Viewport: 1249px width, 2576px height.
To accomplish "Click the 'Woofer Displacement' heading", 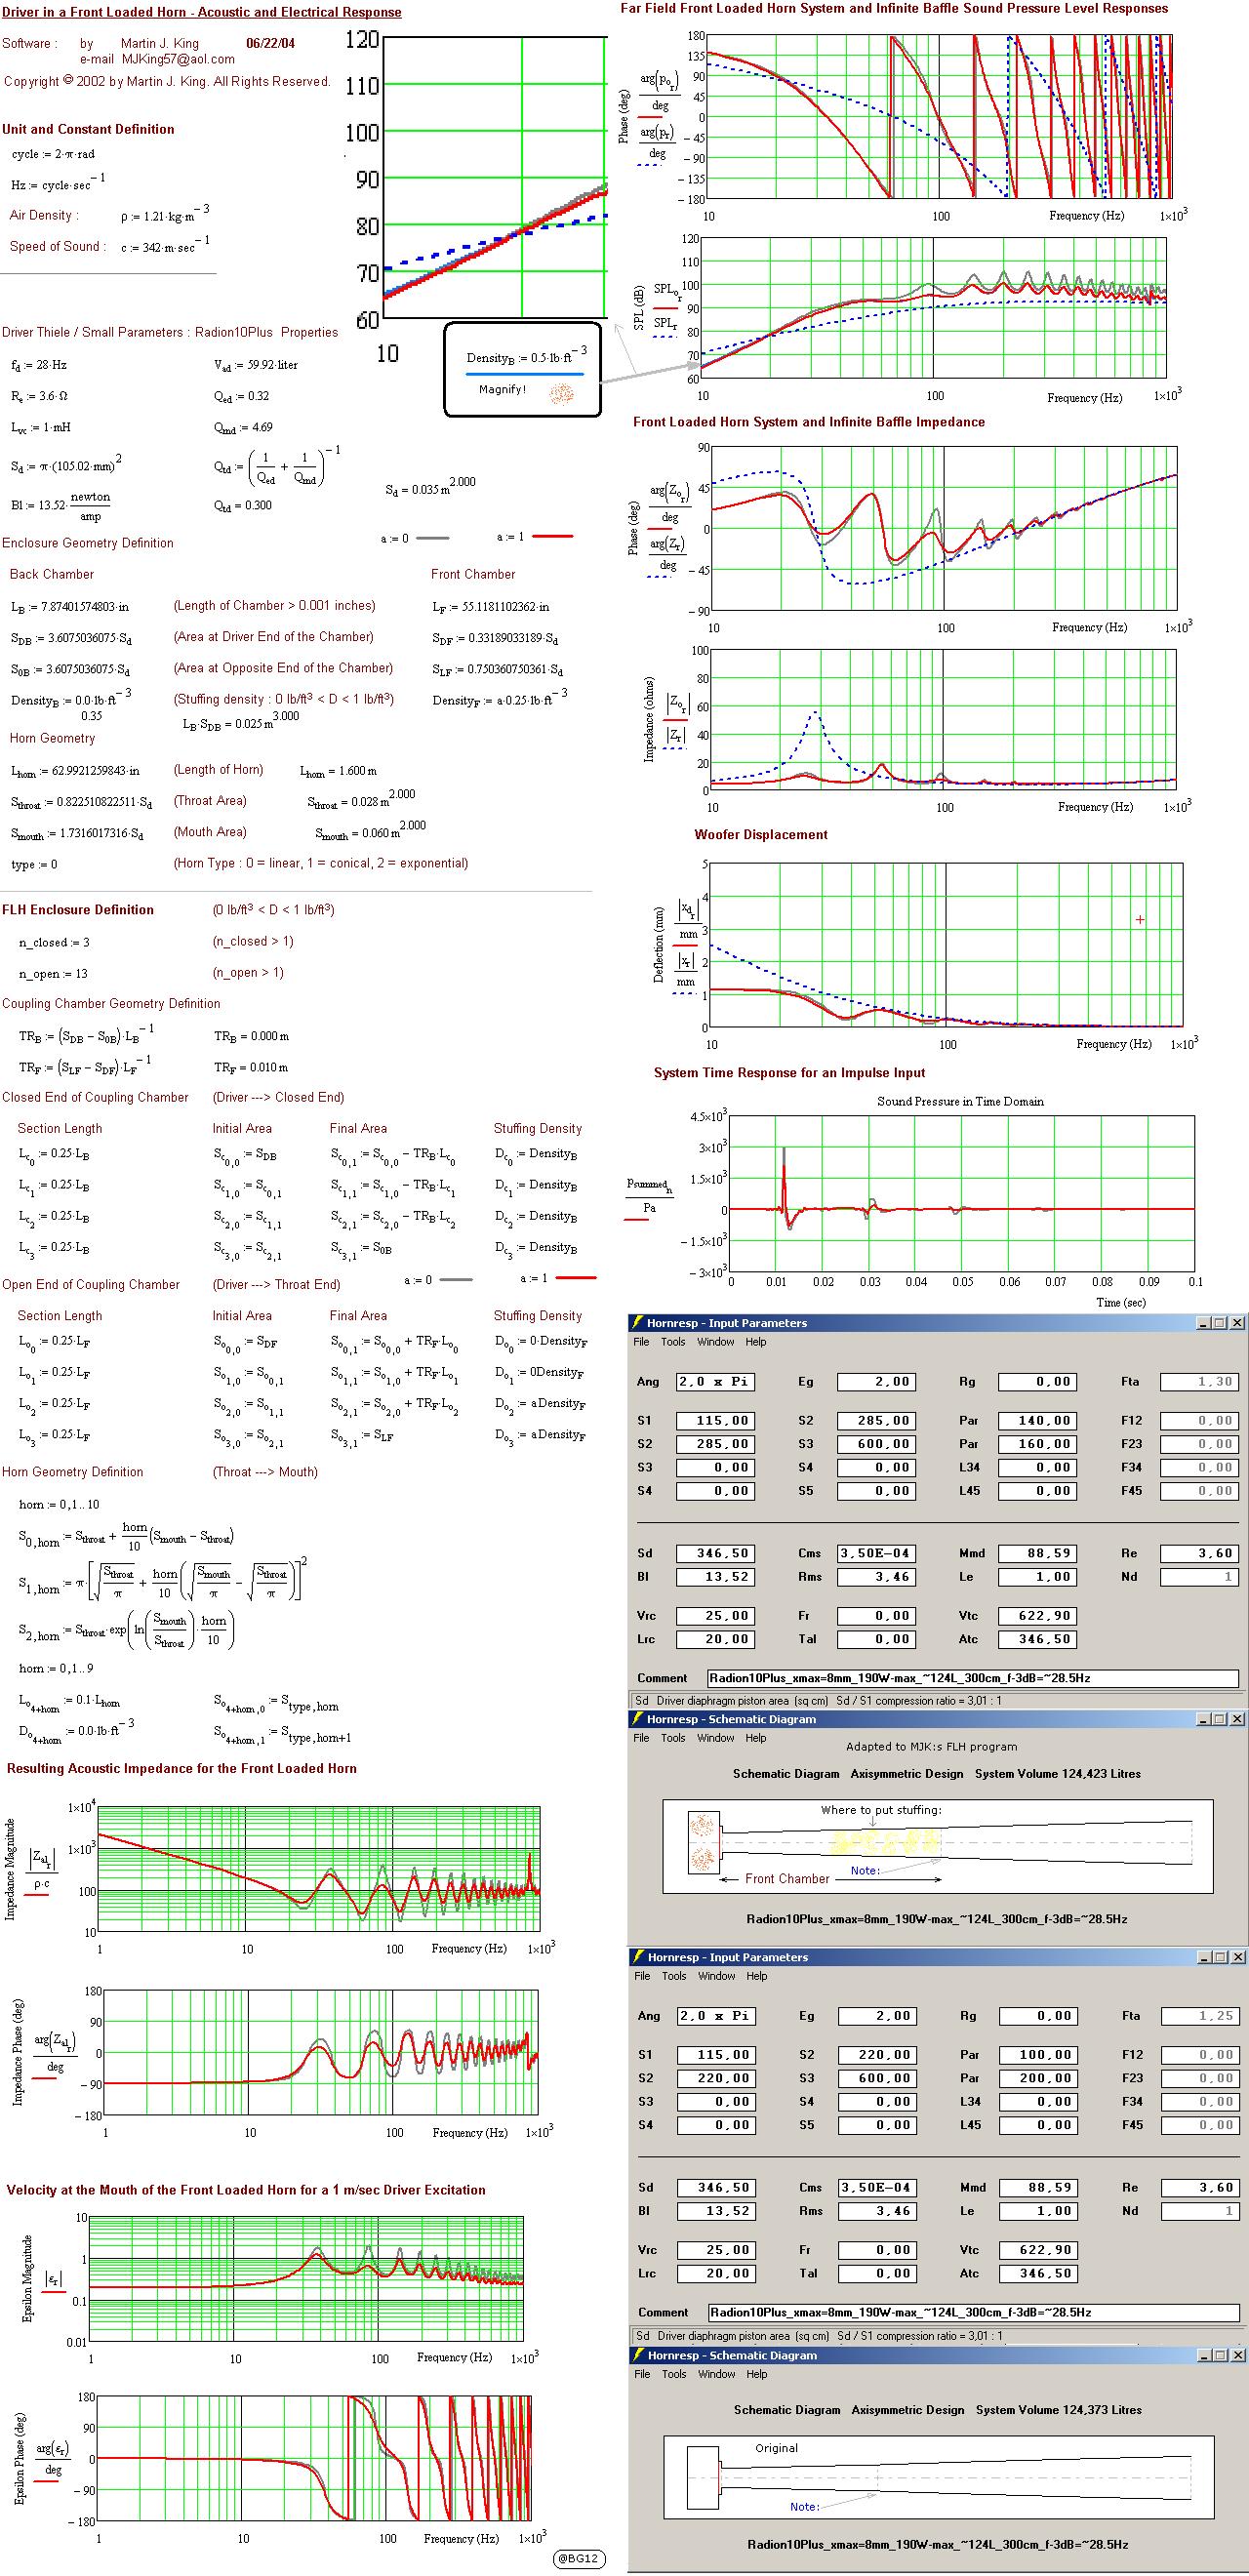I will click(761, 834).
